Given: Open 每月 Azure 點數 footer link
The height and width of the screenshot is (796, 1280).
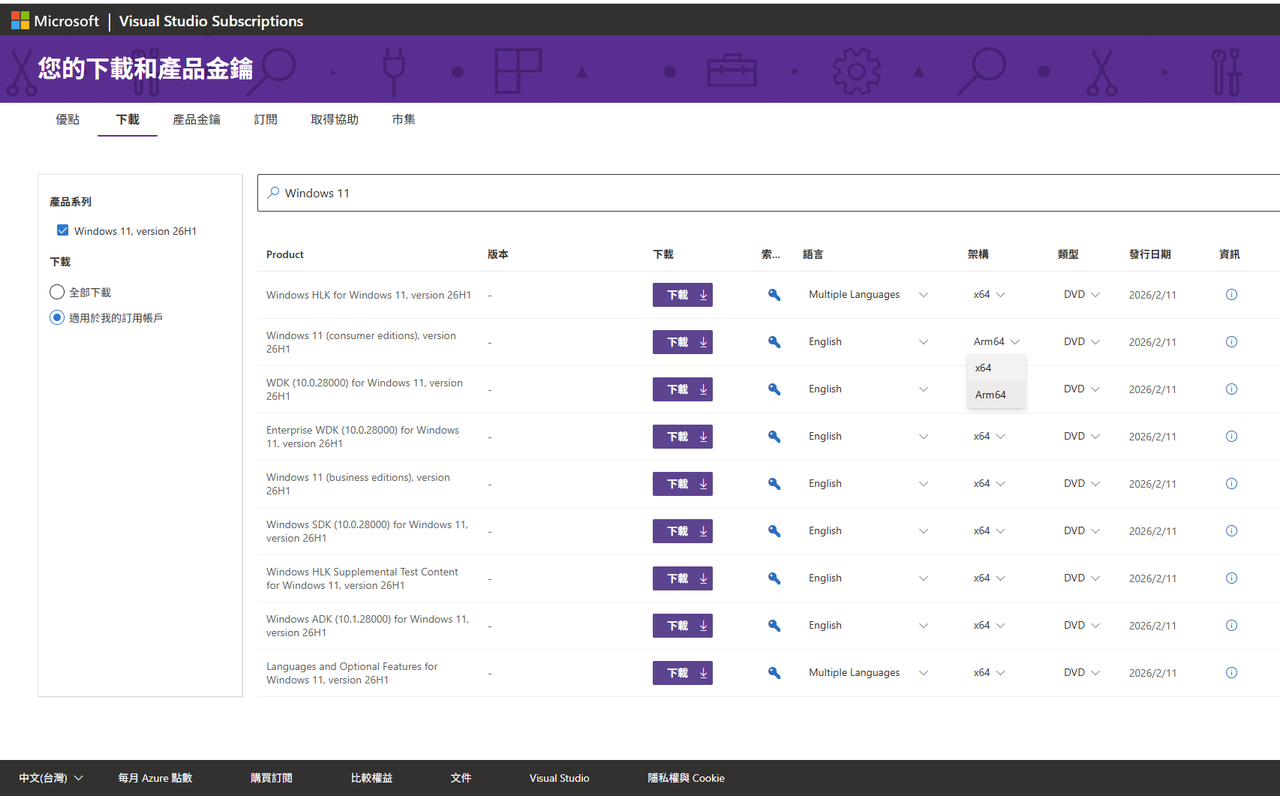Looking at the screenshot, I should [155, 778].
